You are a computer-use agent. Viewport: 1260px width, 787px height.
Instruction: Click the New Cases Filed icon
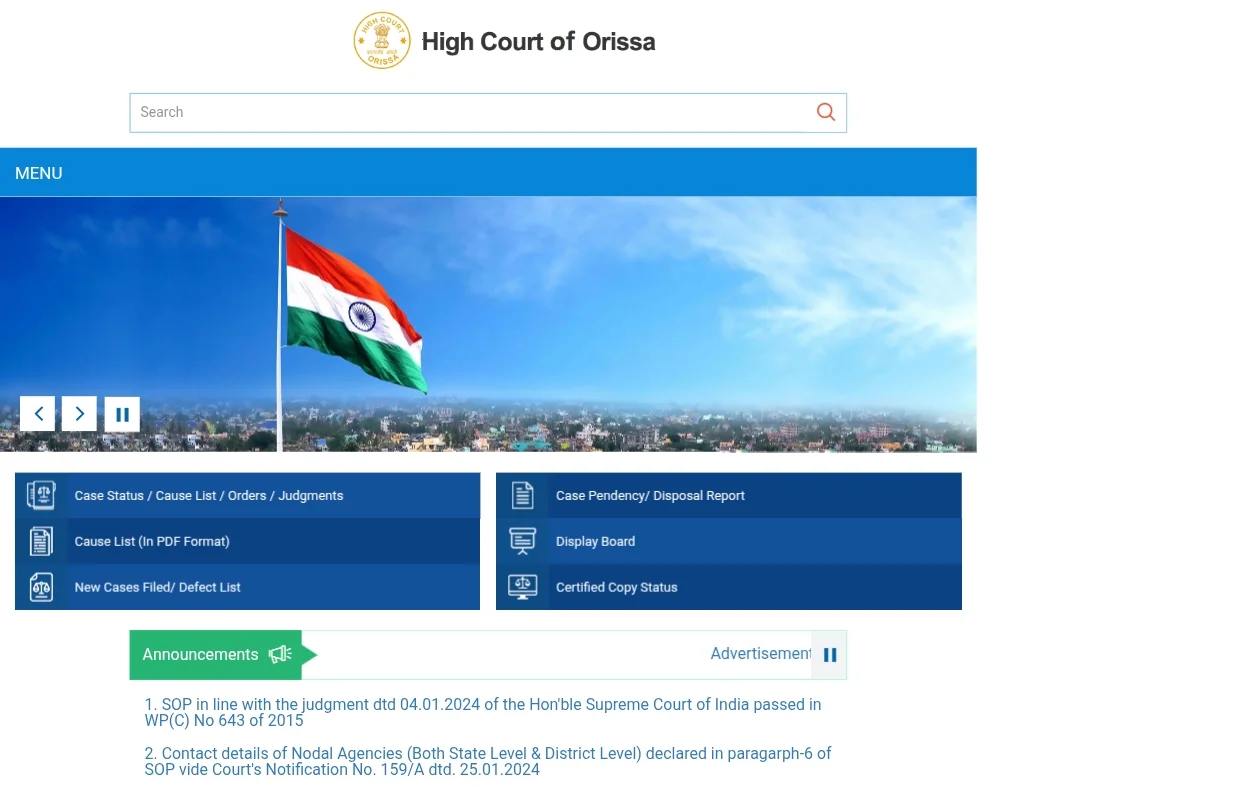tap(41, 587)
